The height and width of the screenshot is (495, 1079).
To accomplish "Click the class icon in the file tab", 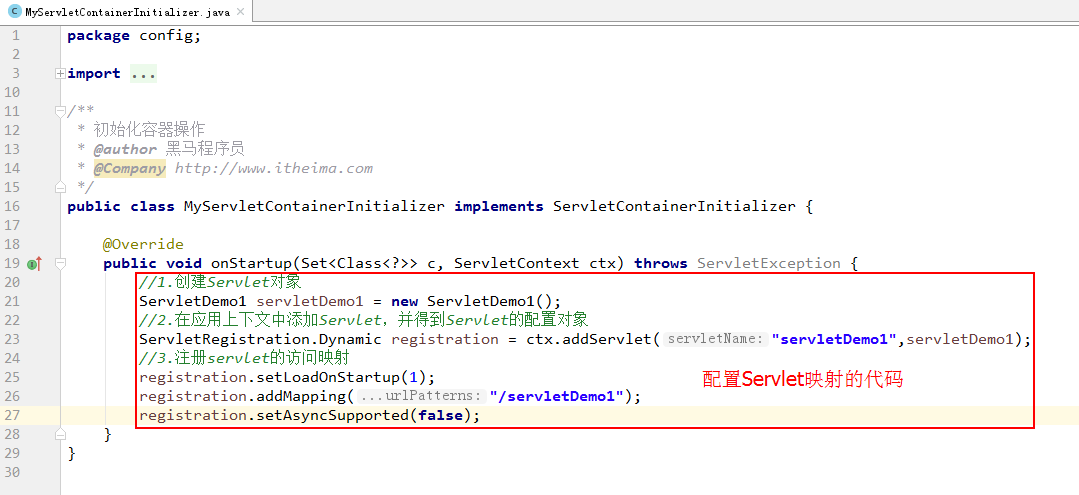I will [x=14, y=12].
